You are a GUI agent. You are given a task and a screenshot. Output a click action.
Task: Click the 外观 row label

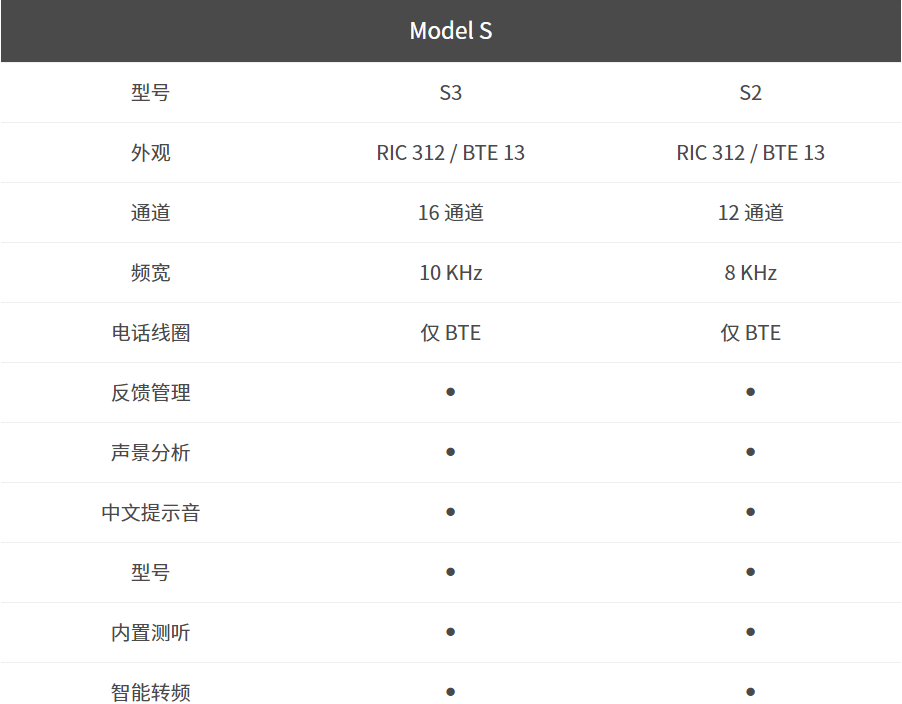(x=150, y=153)
